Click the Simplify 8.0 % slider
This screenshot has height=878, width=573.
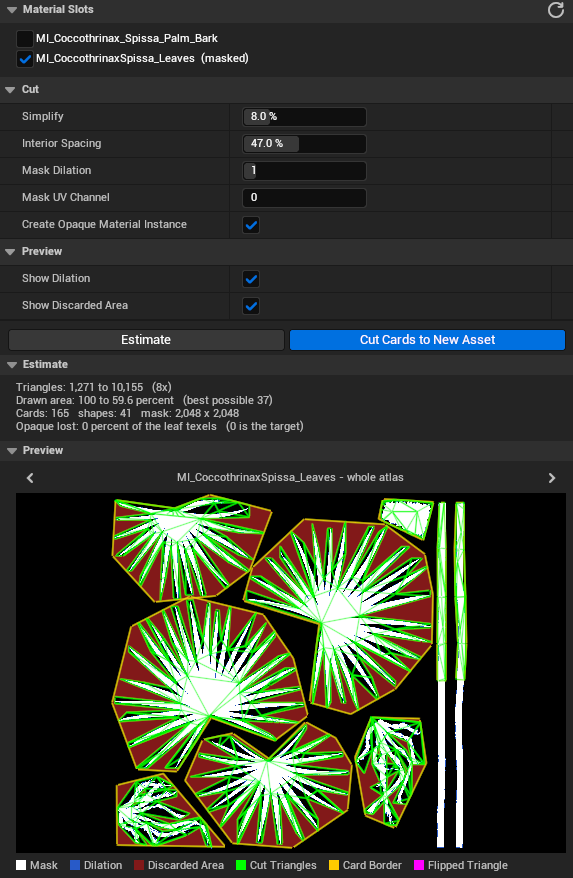(304, 116)
